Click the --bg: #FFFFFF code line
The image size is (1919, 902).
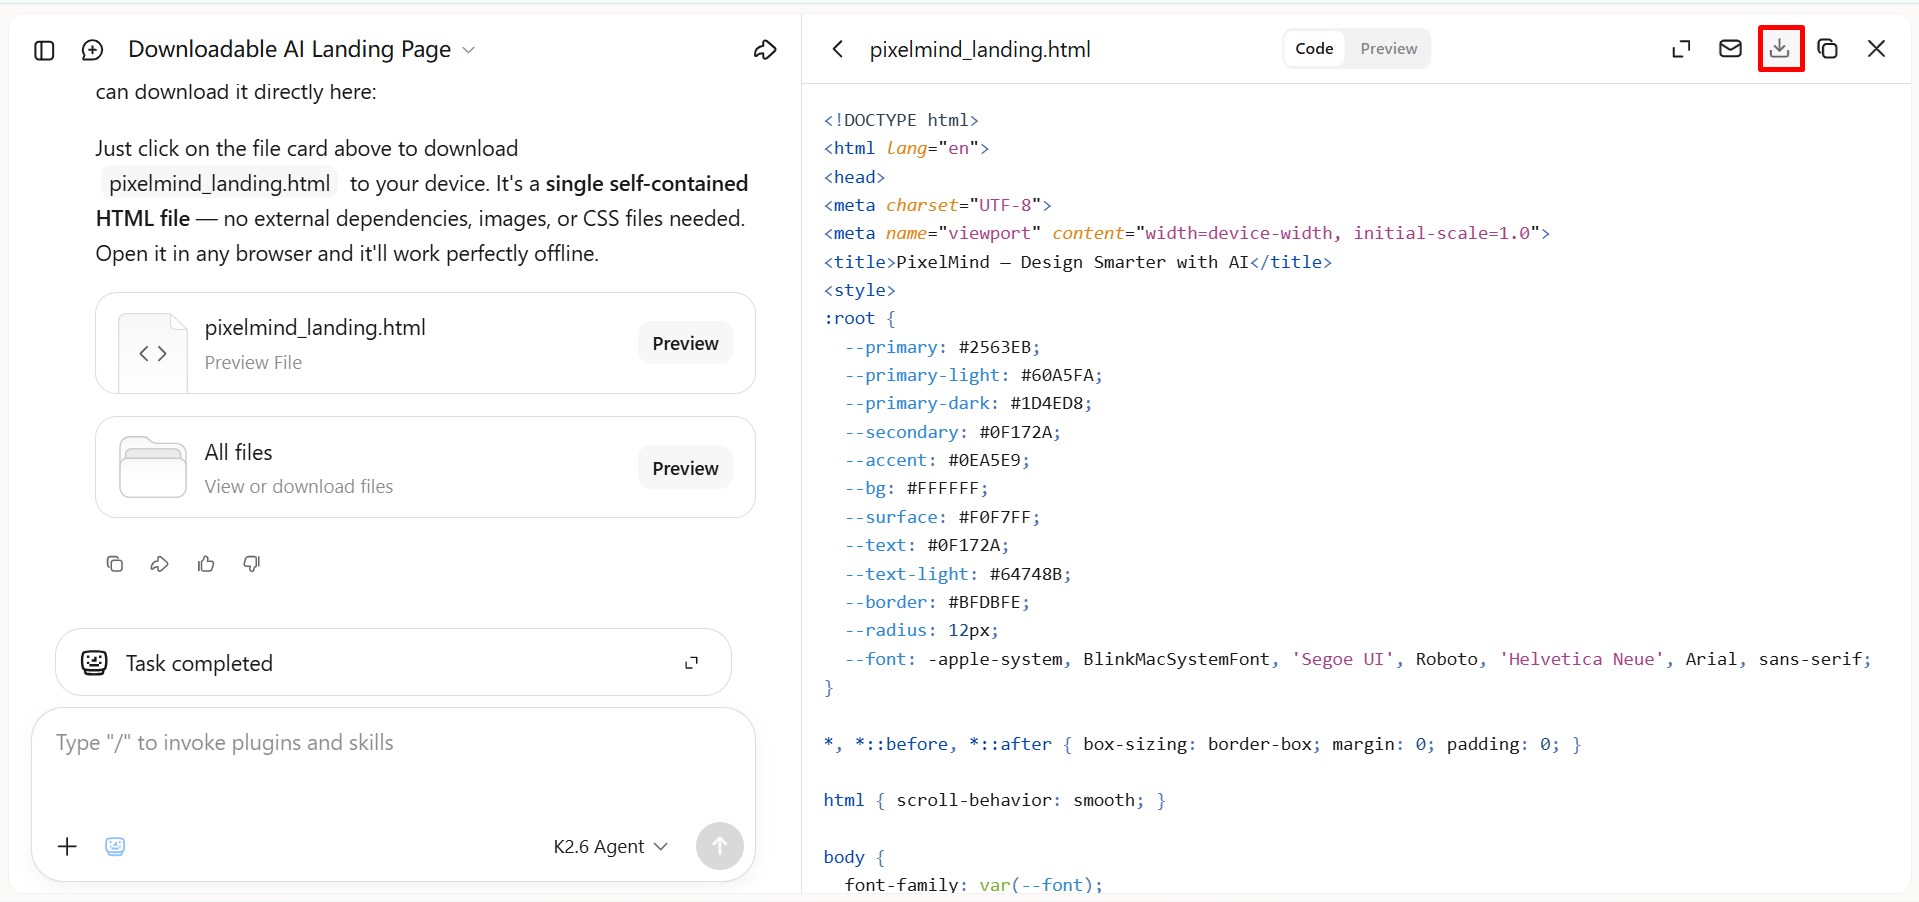916,488
